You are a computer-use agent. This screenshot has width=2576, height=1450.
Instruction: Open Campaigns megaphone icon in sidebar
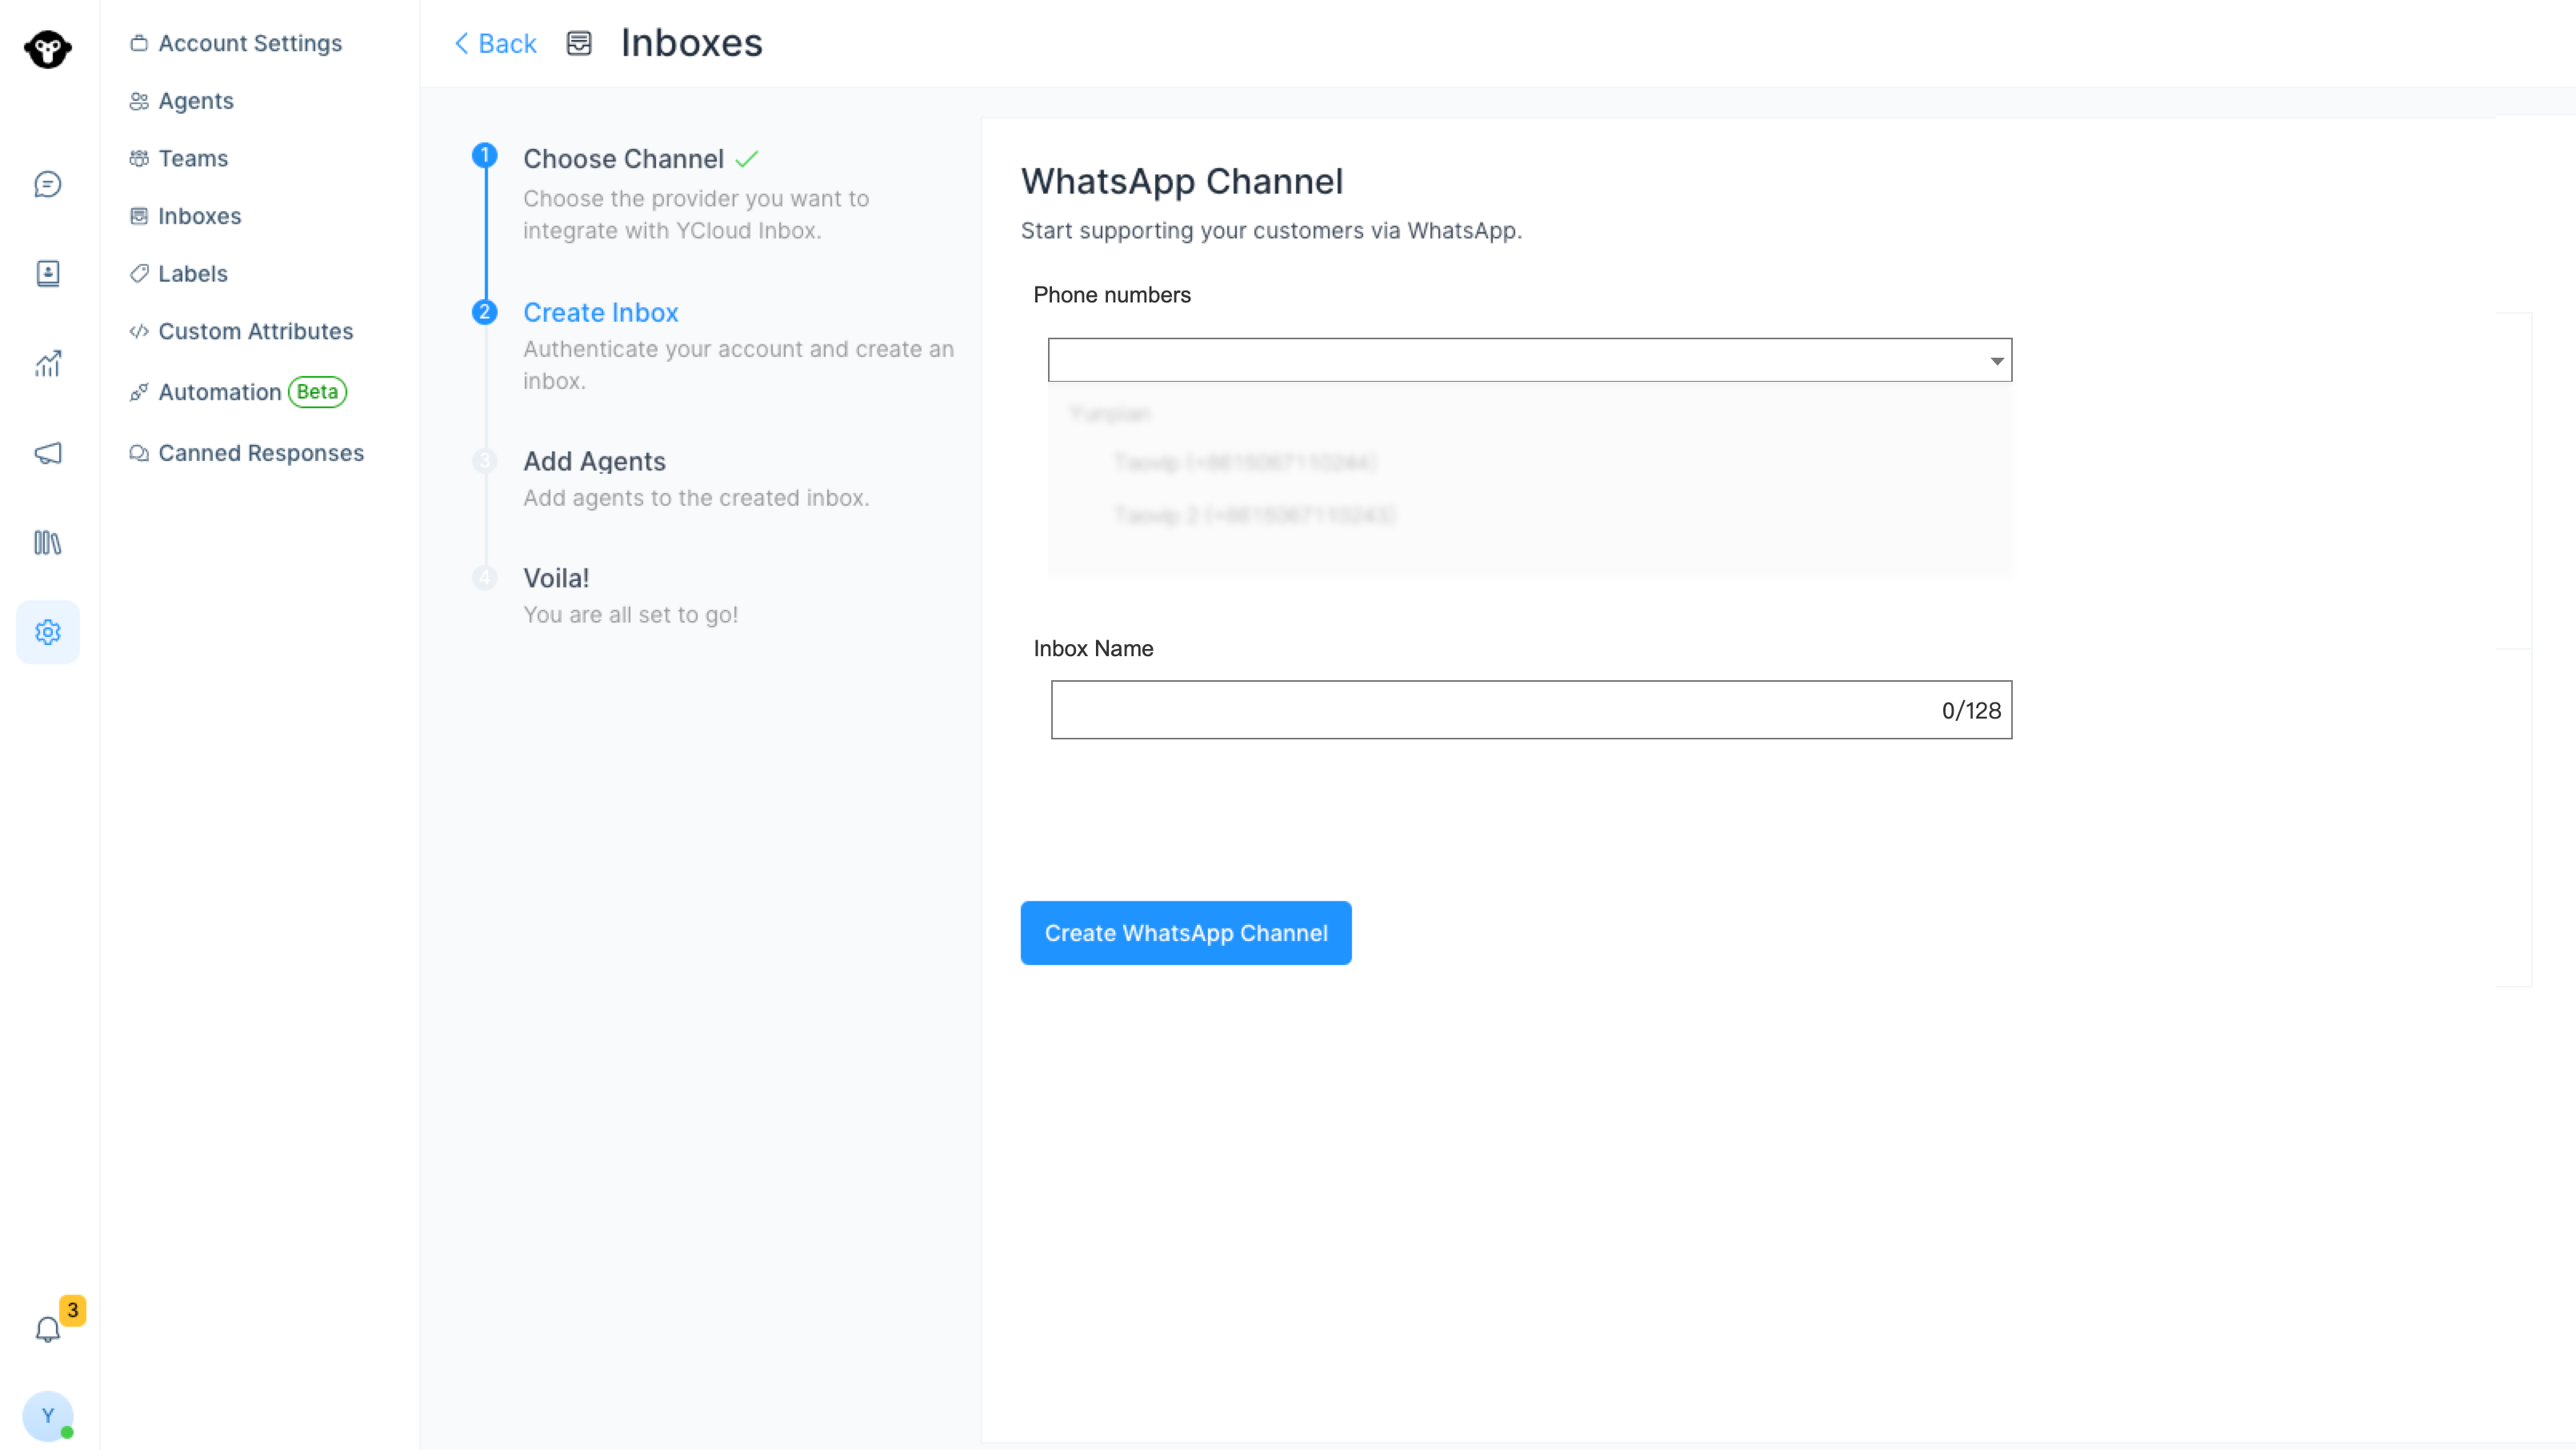(x=47, y=453)
